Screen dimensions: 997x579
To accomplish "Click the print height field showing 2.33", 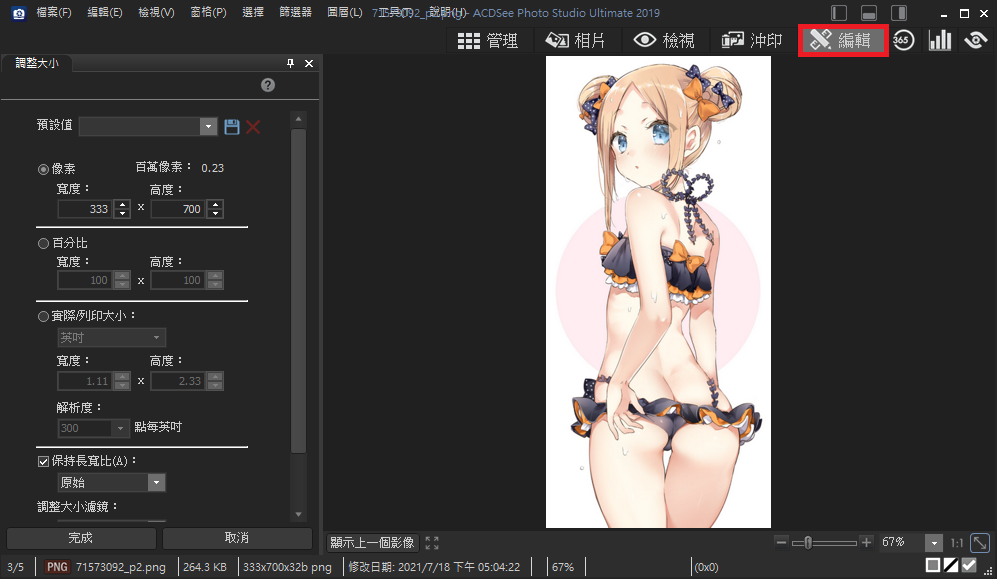I will click(179, 381).
